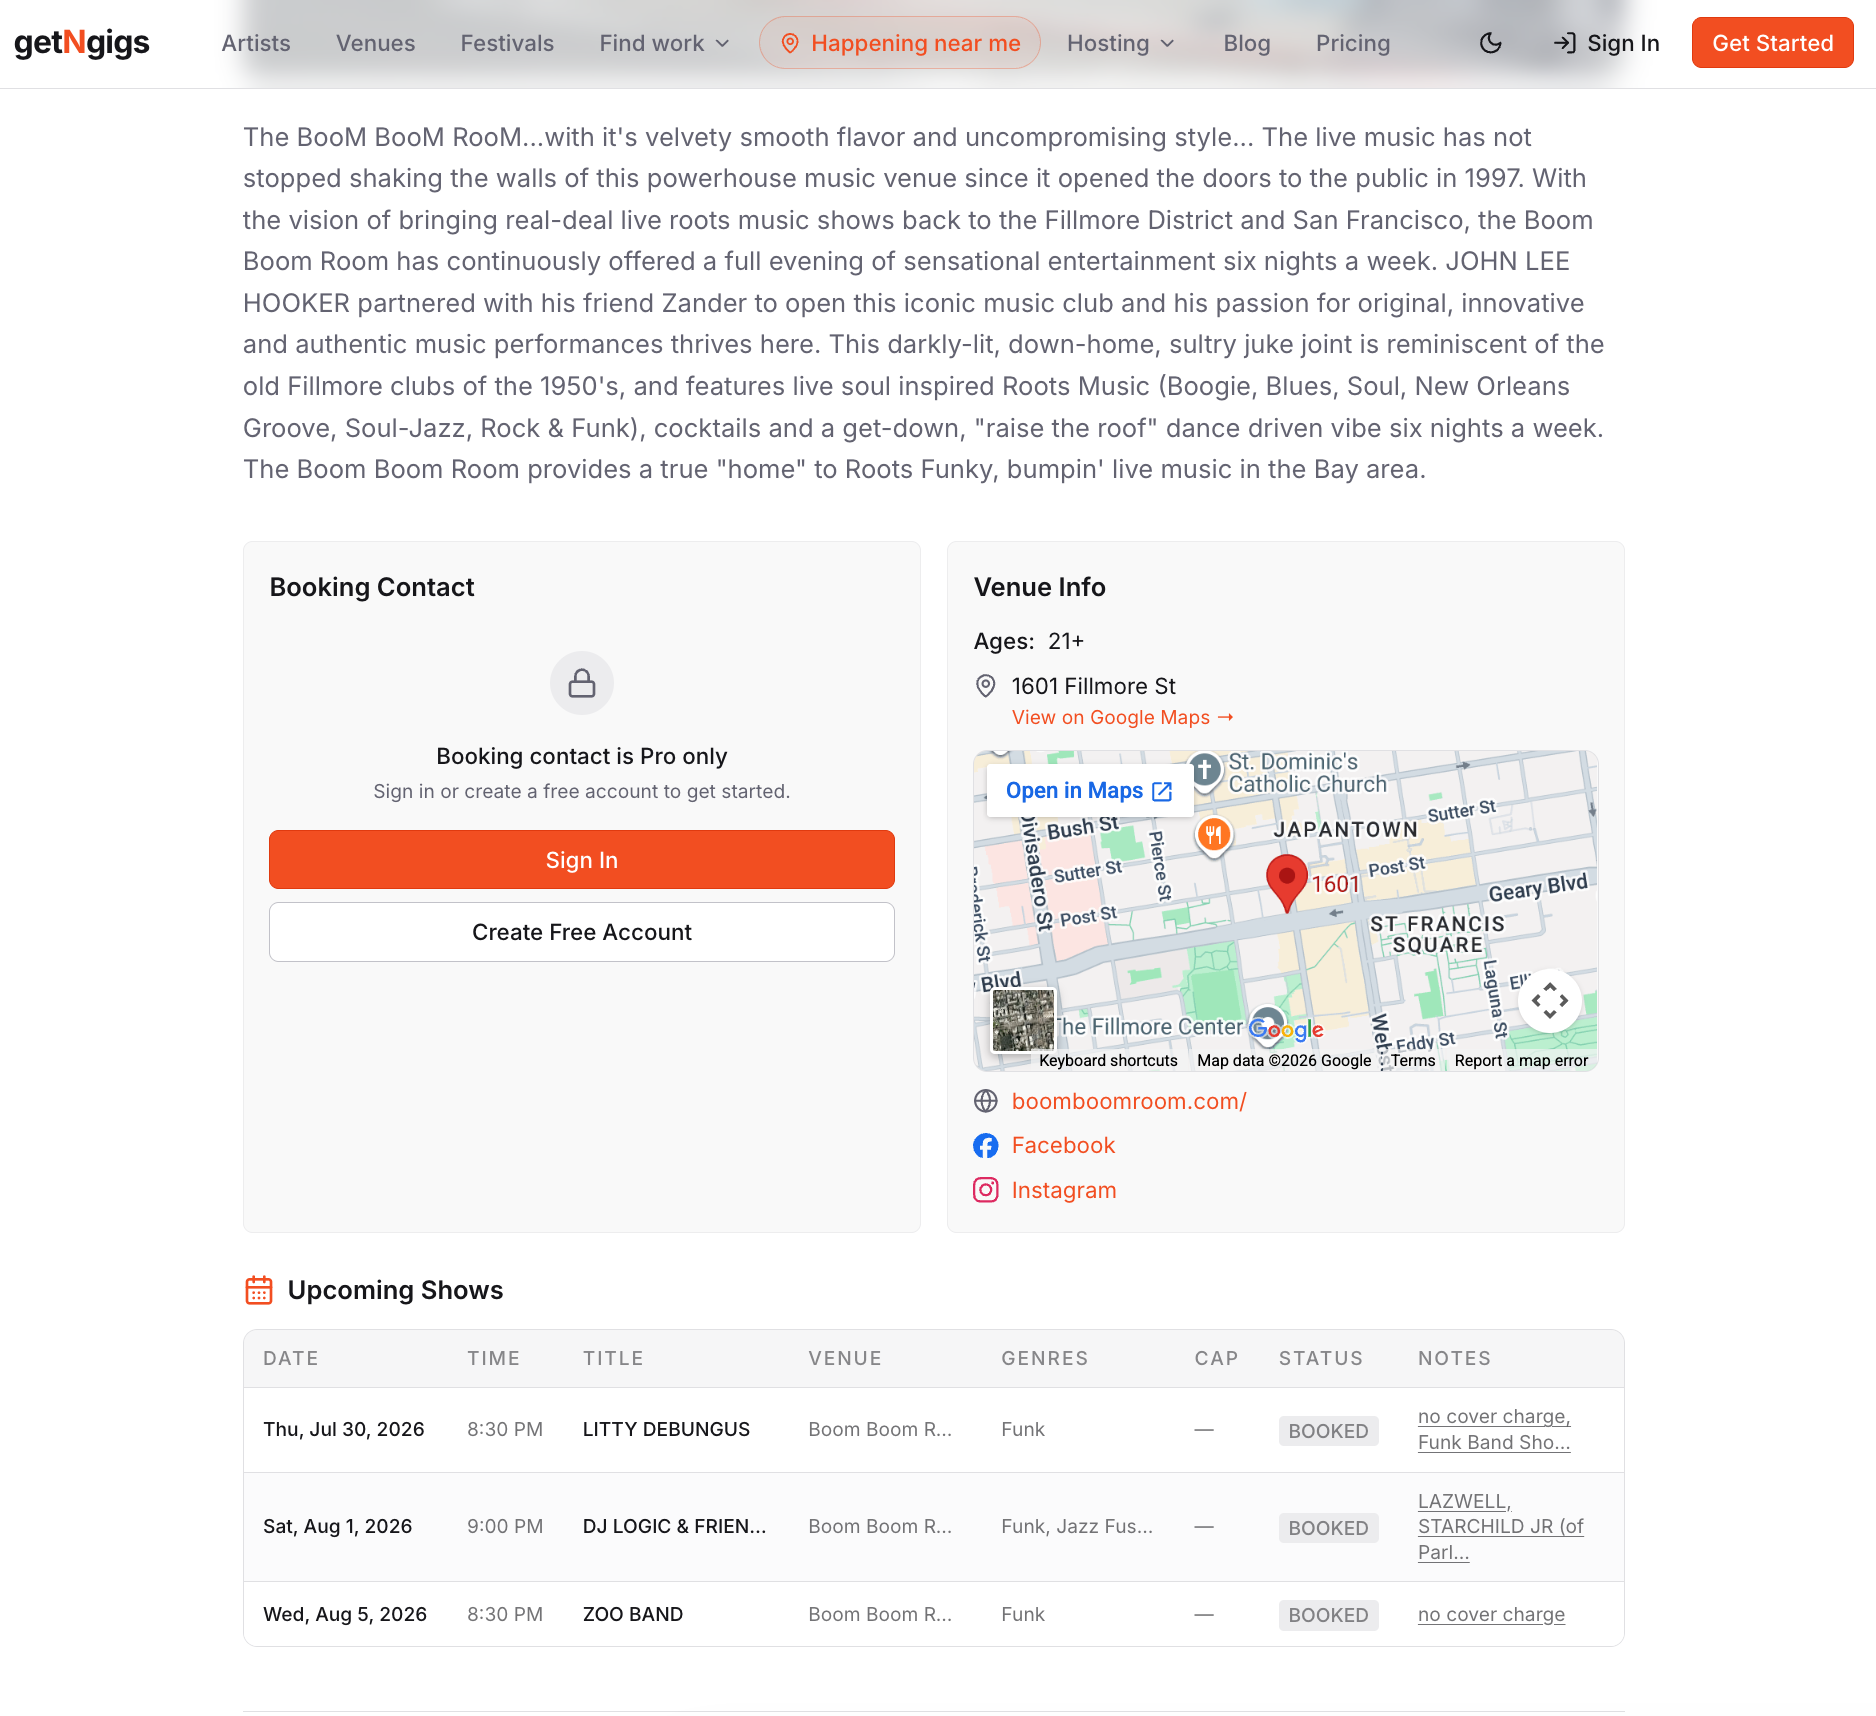Click the Sat, Aug 1, 2026 date cell
1876x1716 pixels.
tap(337, 1527)
